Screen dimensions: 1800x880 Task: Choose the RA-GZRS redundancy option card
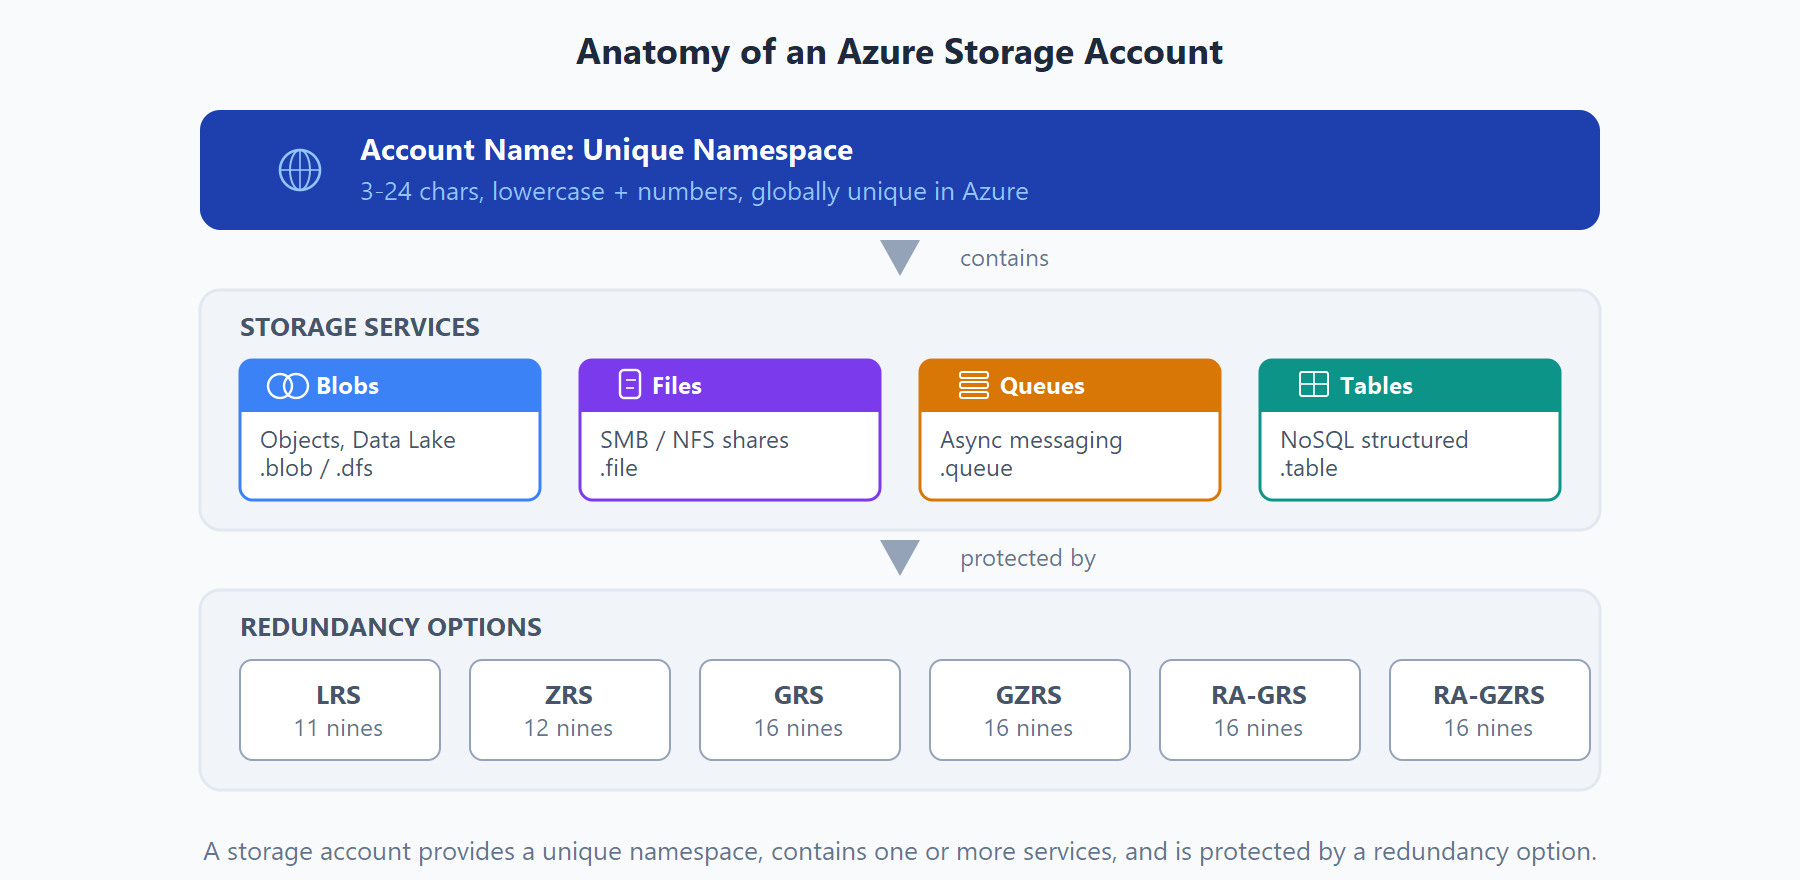point(1490,710)
